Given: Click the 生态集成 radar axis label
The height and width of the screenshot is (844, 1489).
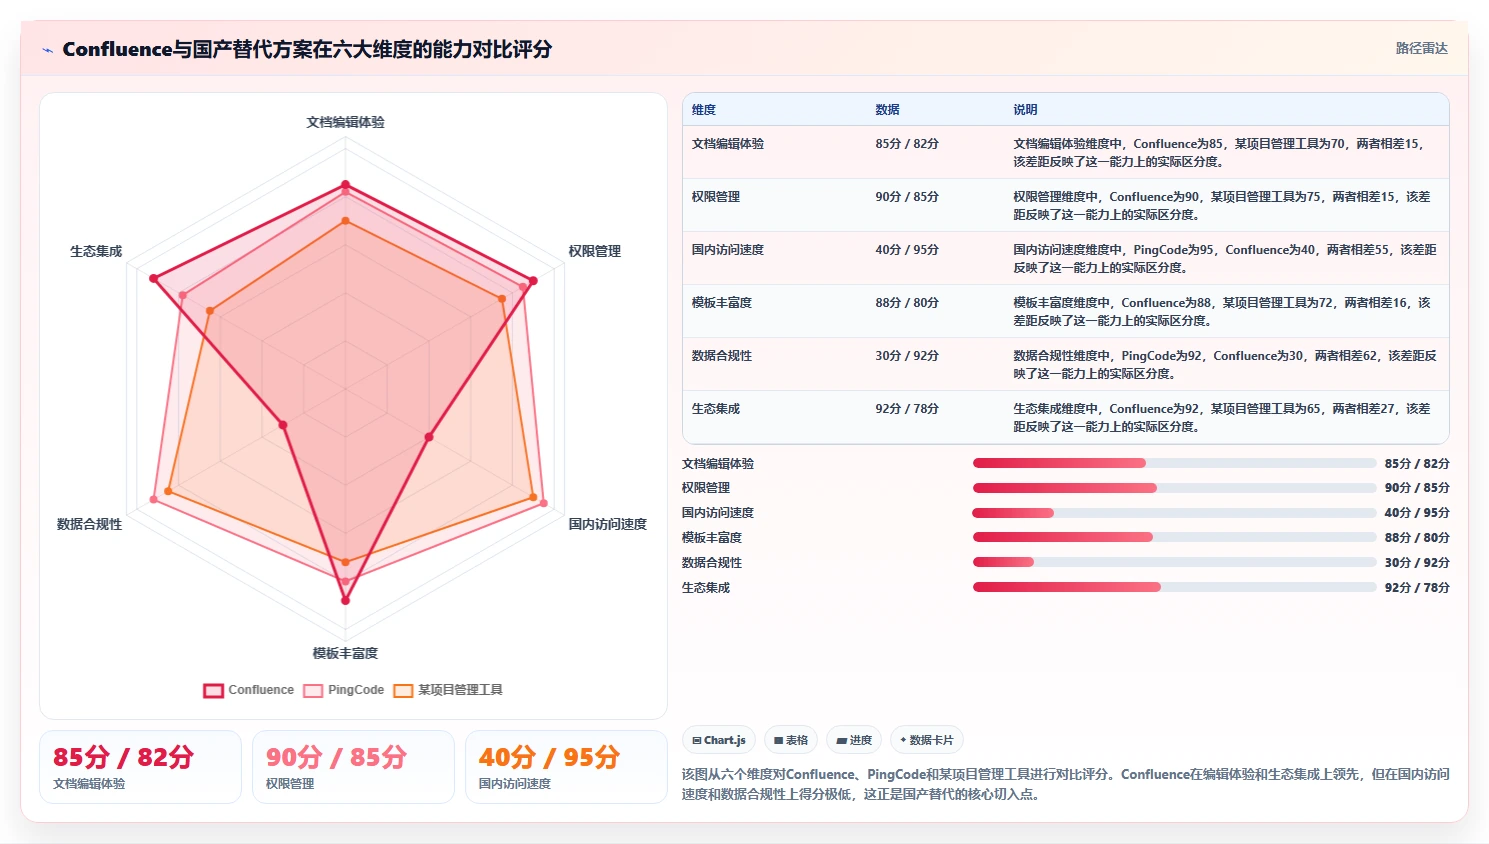Looking at the screenshot, I should coord(96,251).
